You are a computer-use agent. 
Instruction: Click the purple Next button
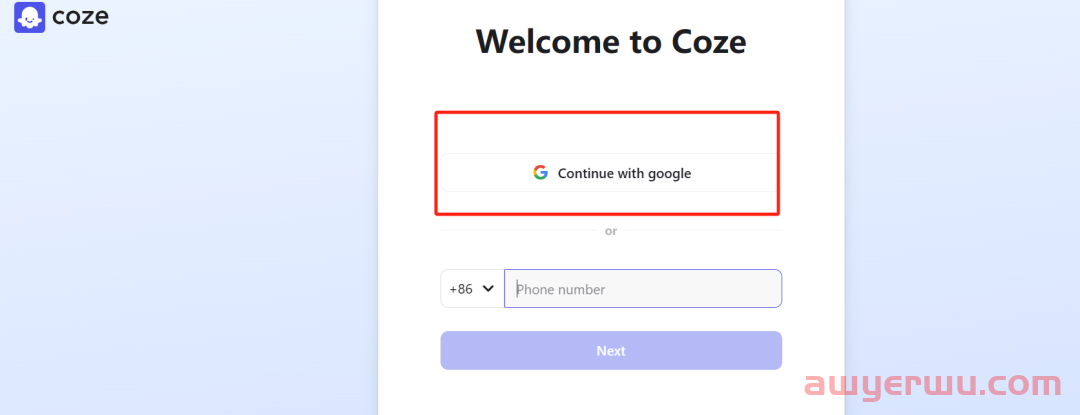coord(611,350)
